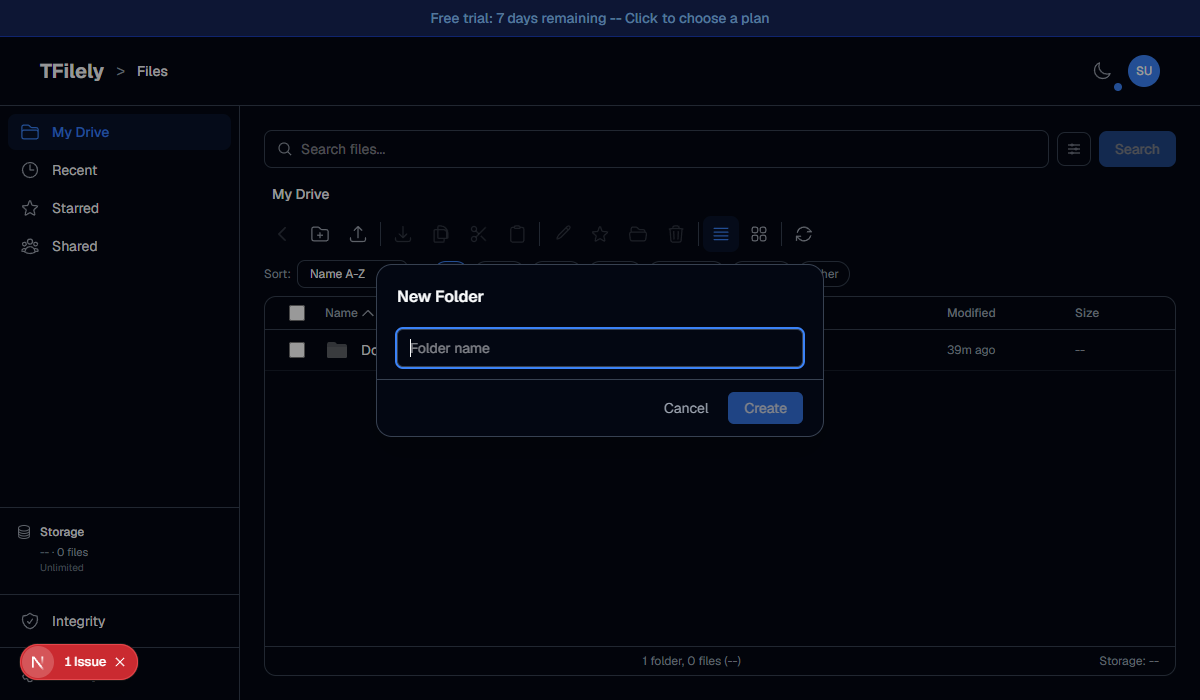1200x700 pixels.
Task: Focus the Search files input
Action: click(x=656, y=149)
